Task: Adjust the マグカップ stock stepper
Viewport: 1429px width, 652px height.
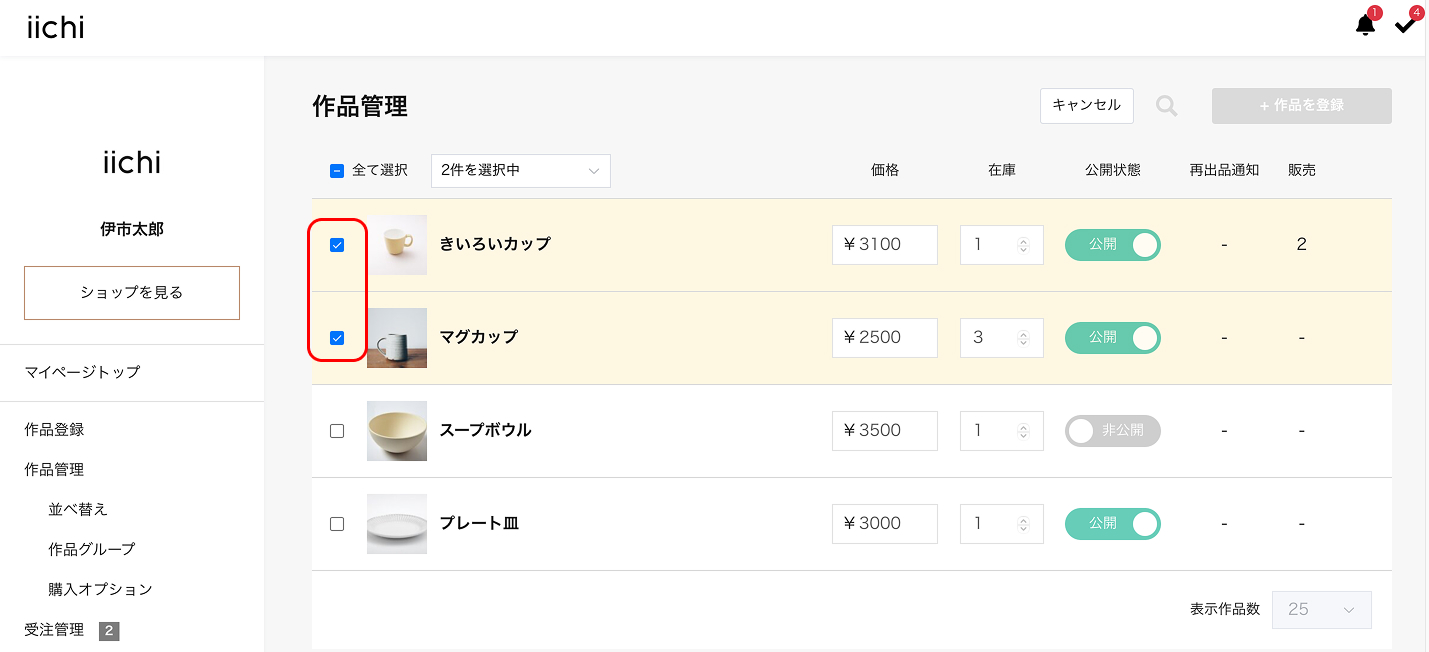Action: click(1023, 338)
